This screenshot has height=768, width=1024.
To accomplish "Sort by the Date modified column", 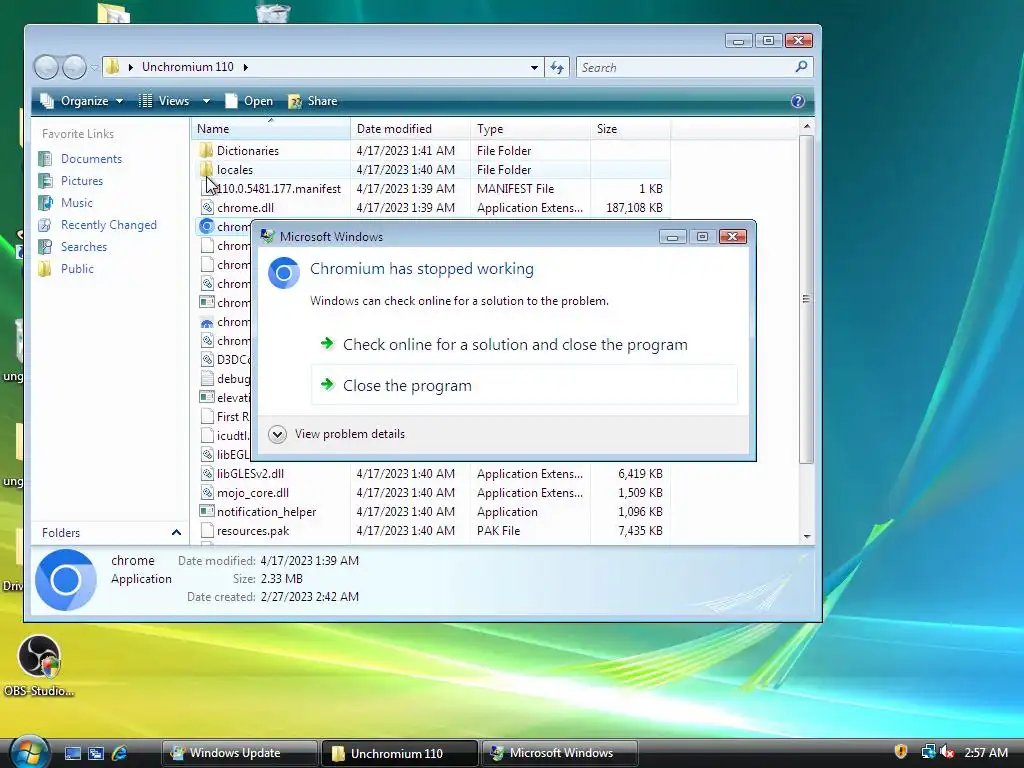I will [x=410, y=129].
